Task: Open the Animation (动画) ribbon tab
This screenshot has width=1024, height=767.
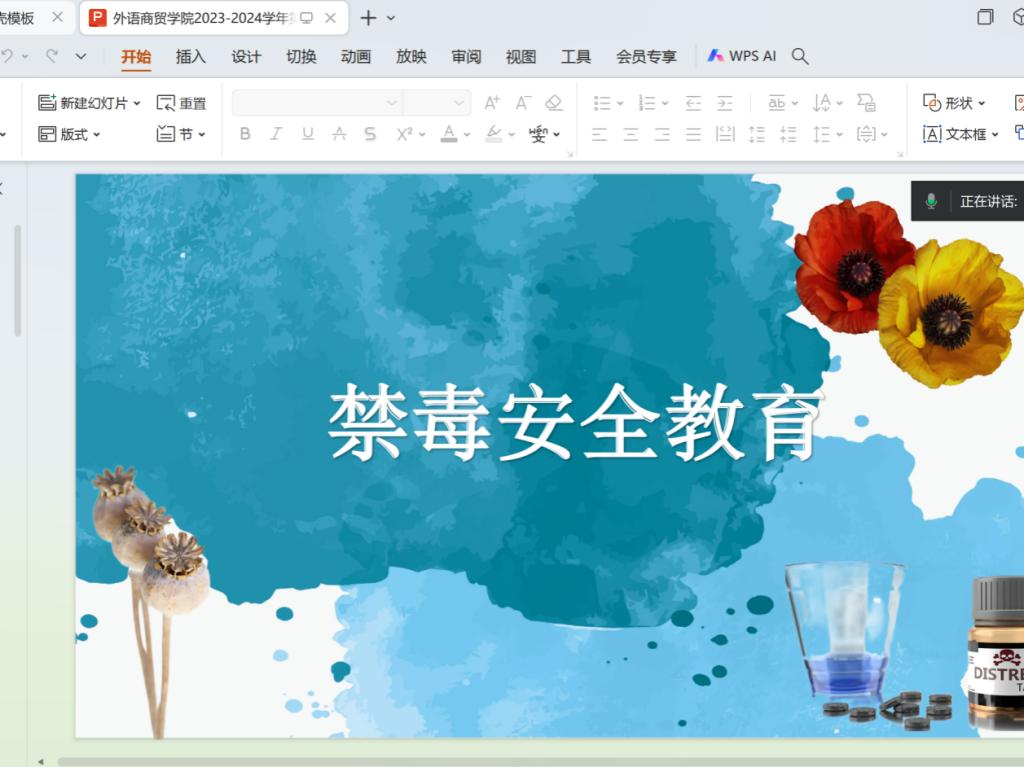Action: click(355, 57)
